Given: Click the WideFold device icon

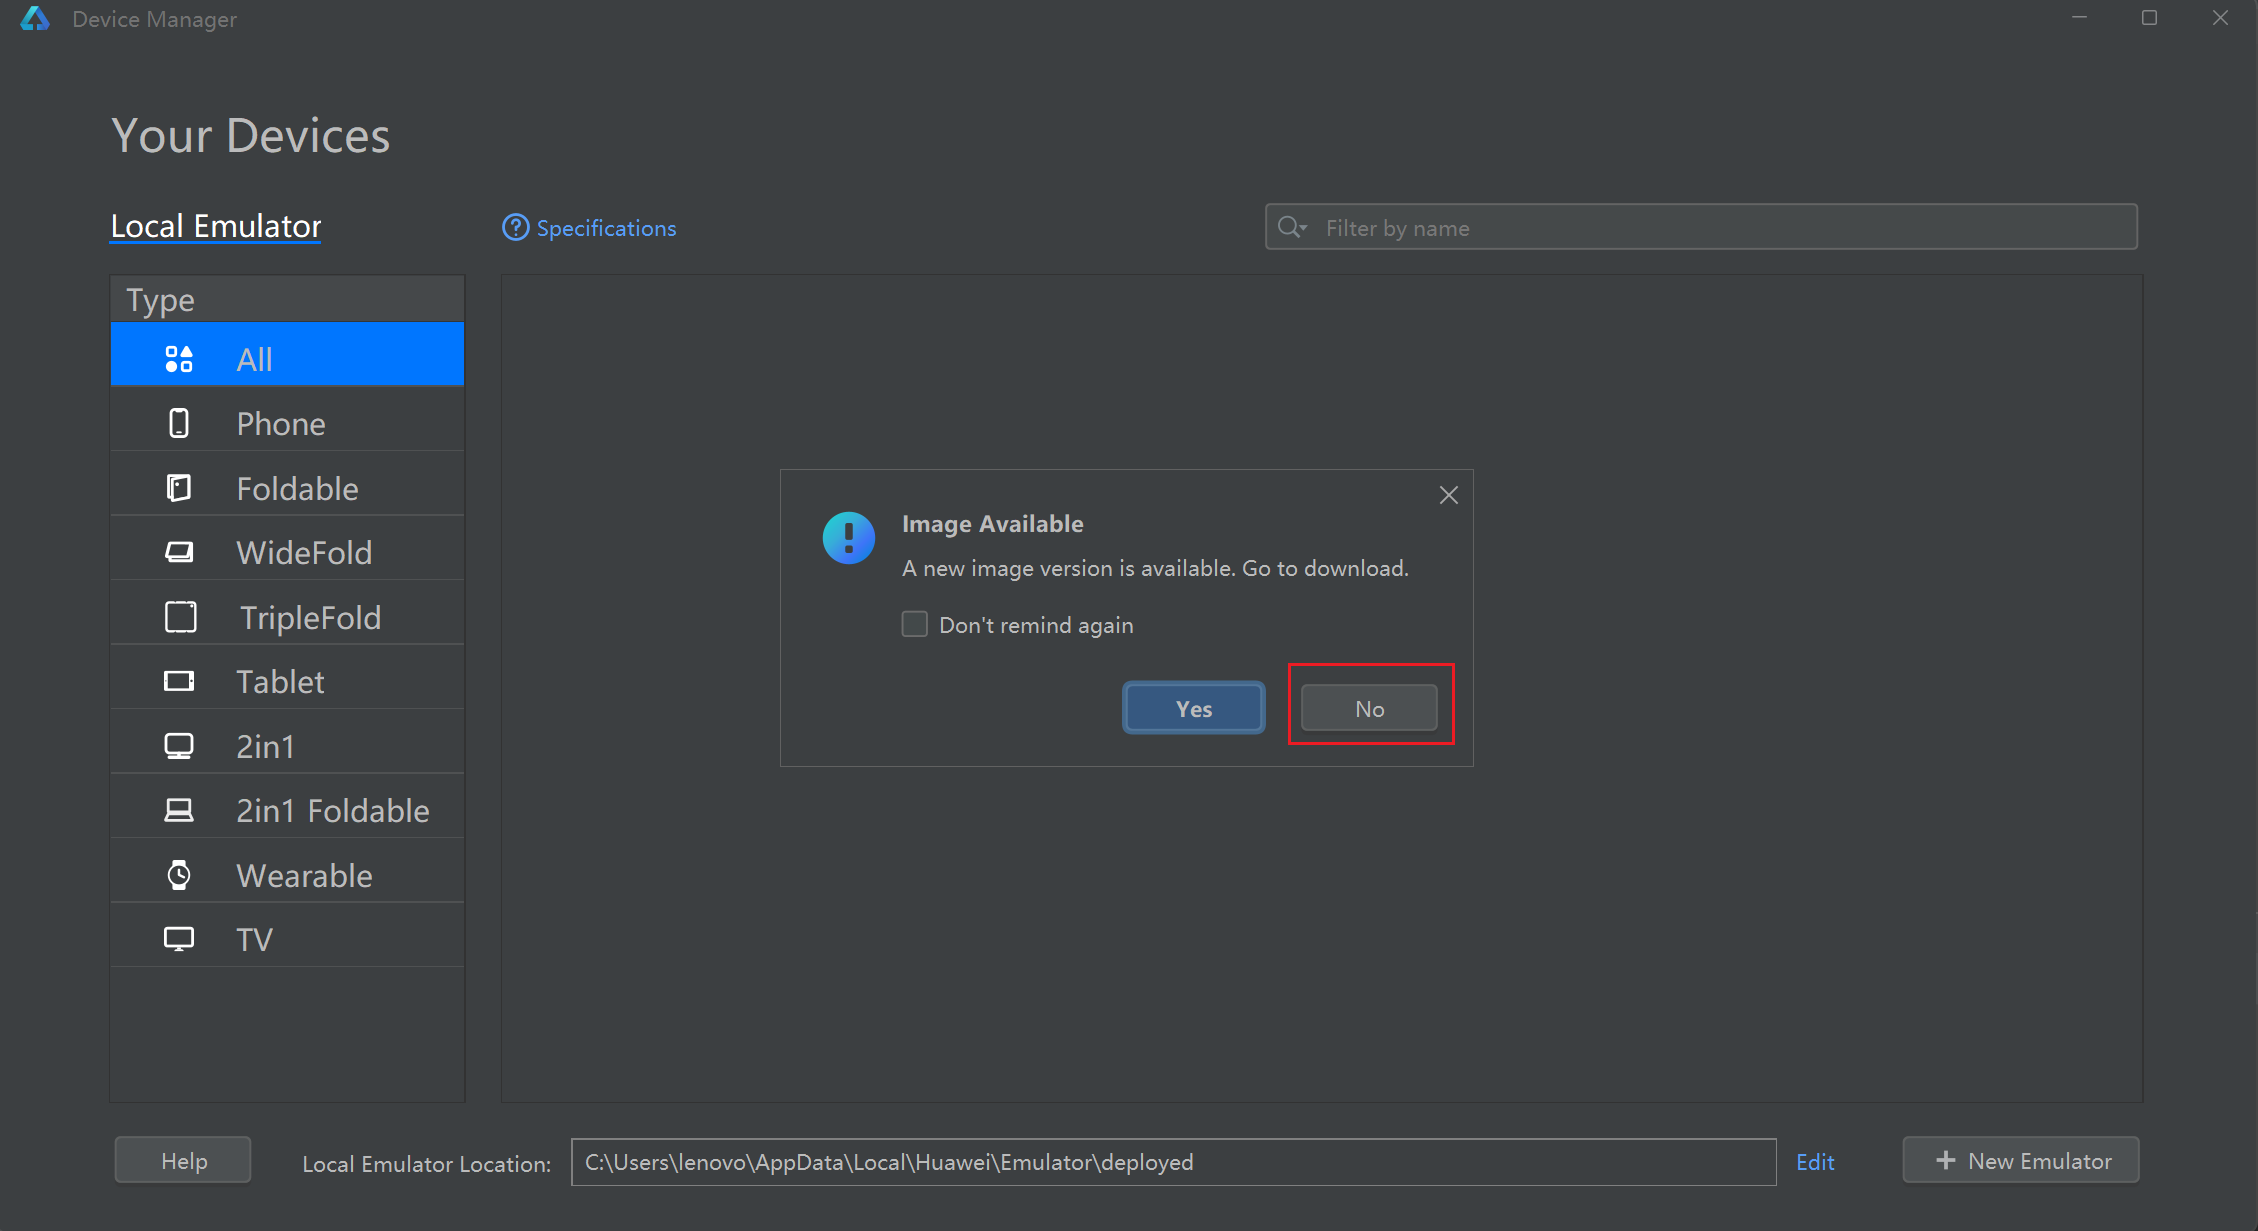Looking at the screenshot, I should 179,552.
